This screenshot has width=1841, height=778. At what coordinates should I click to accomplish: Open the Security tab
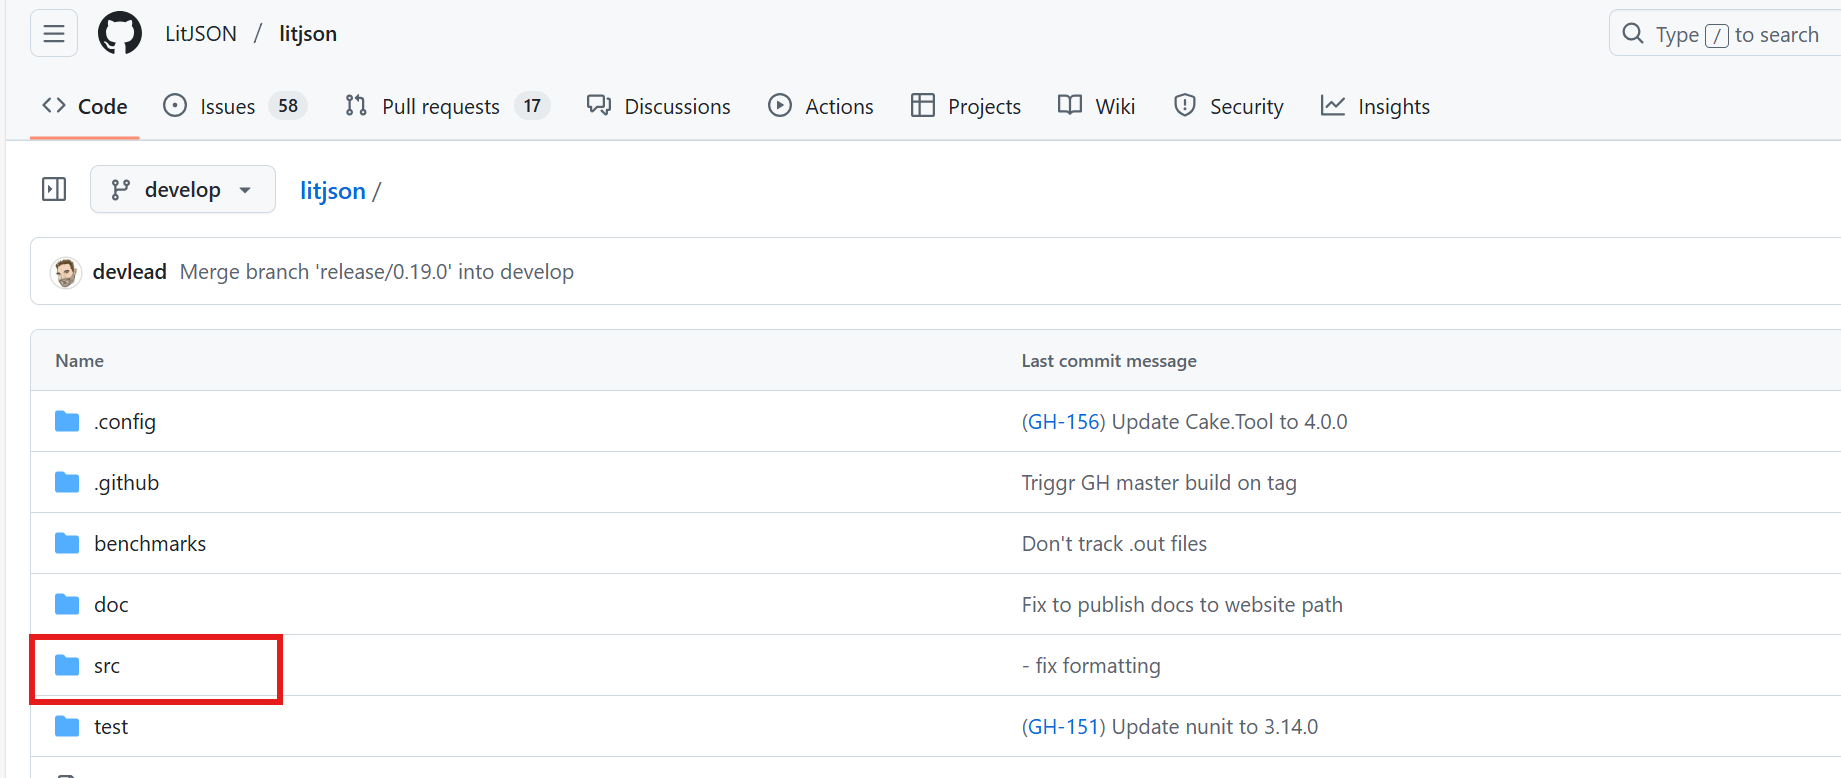click(x=1228, y=106)
